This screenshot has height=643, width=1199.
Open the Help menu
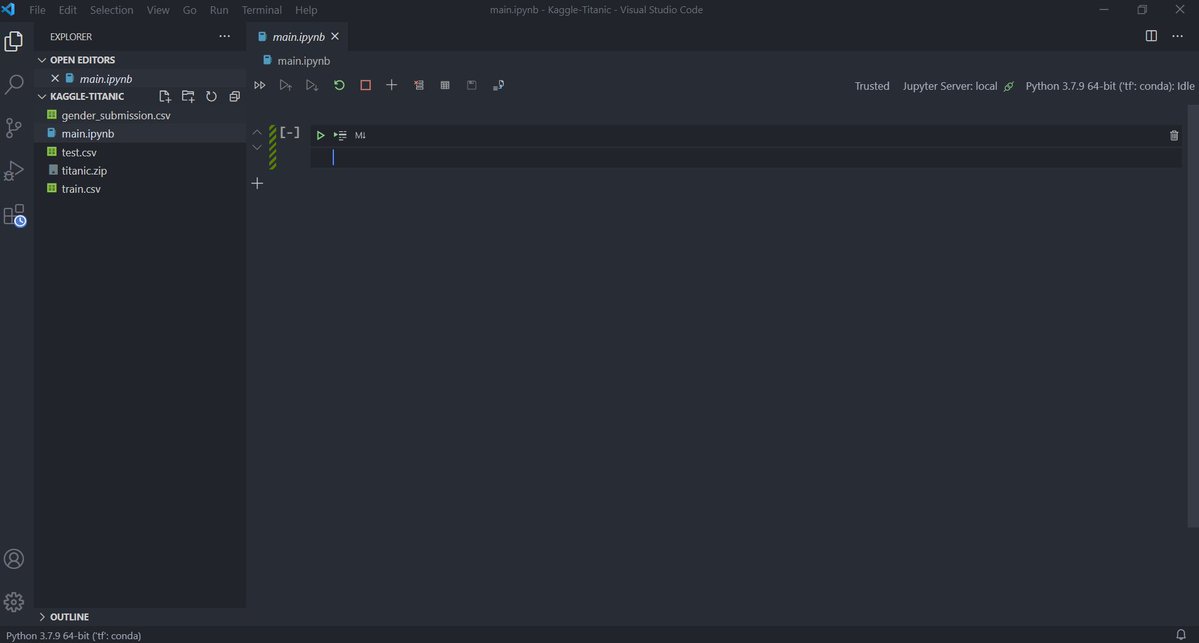306,10
